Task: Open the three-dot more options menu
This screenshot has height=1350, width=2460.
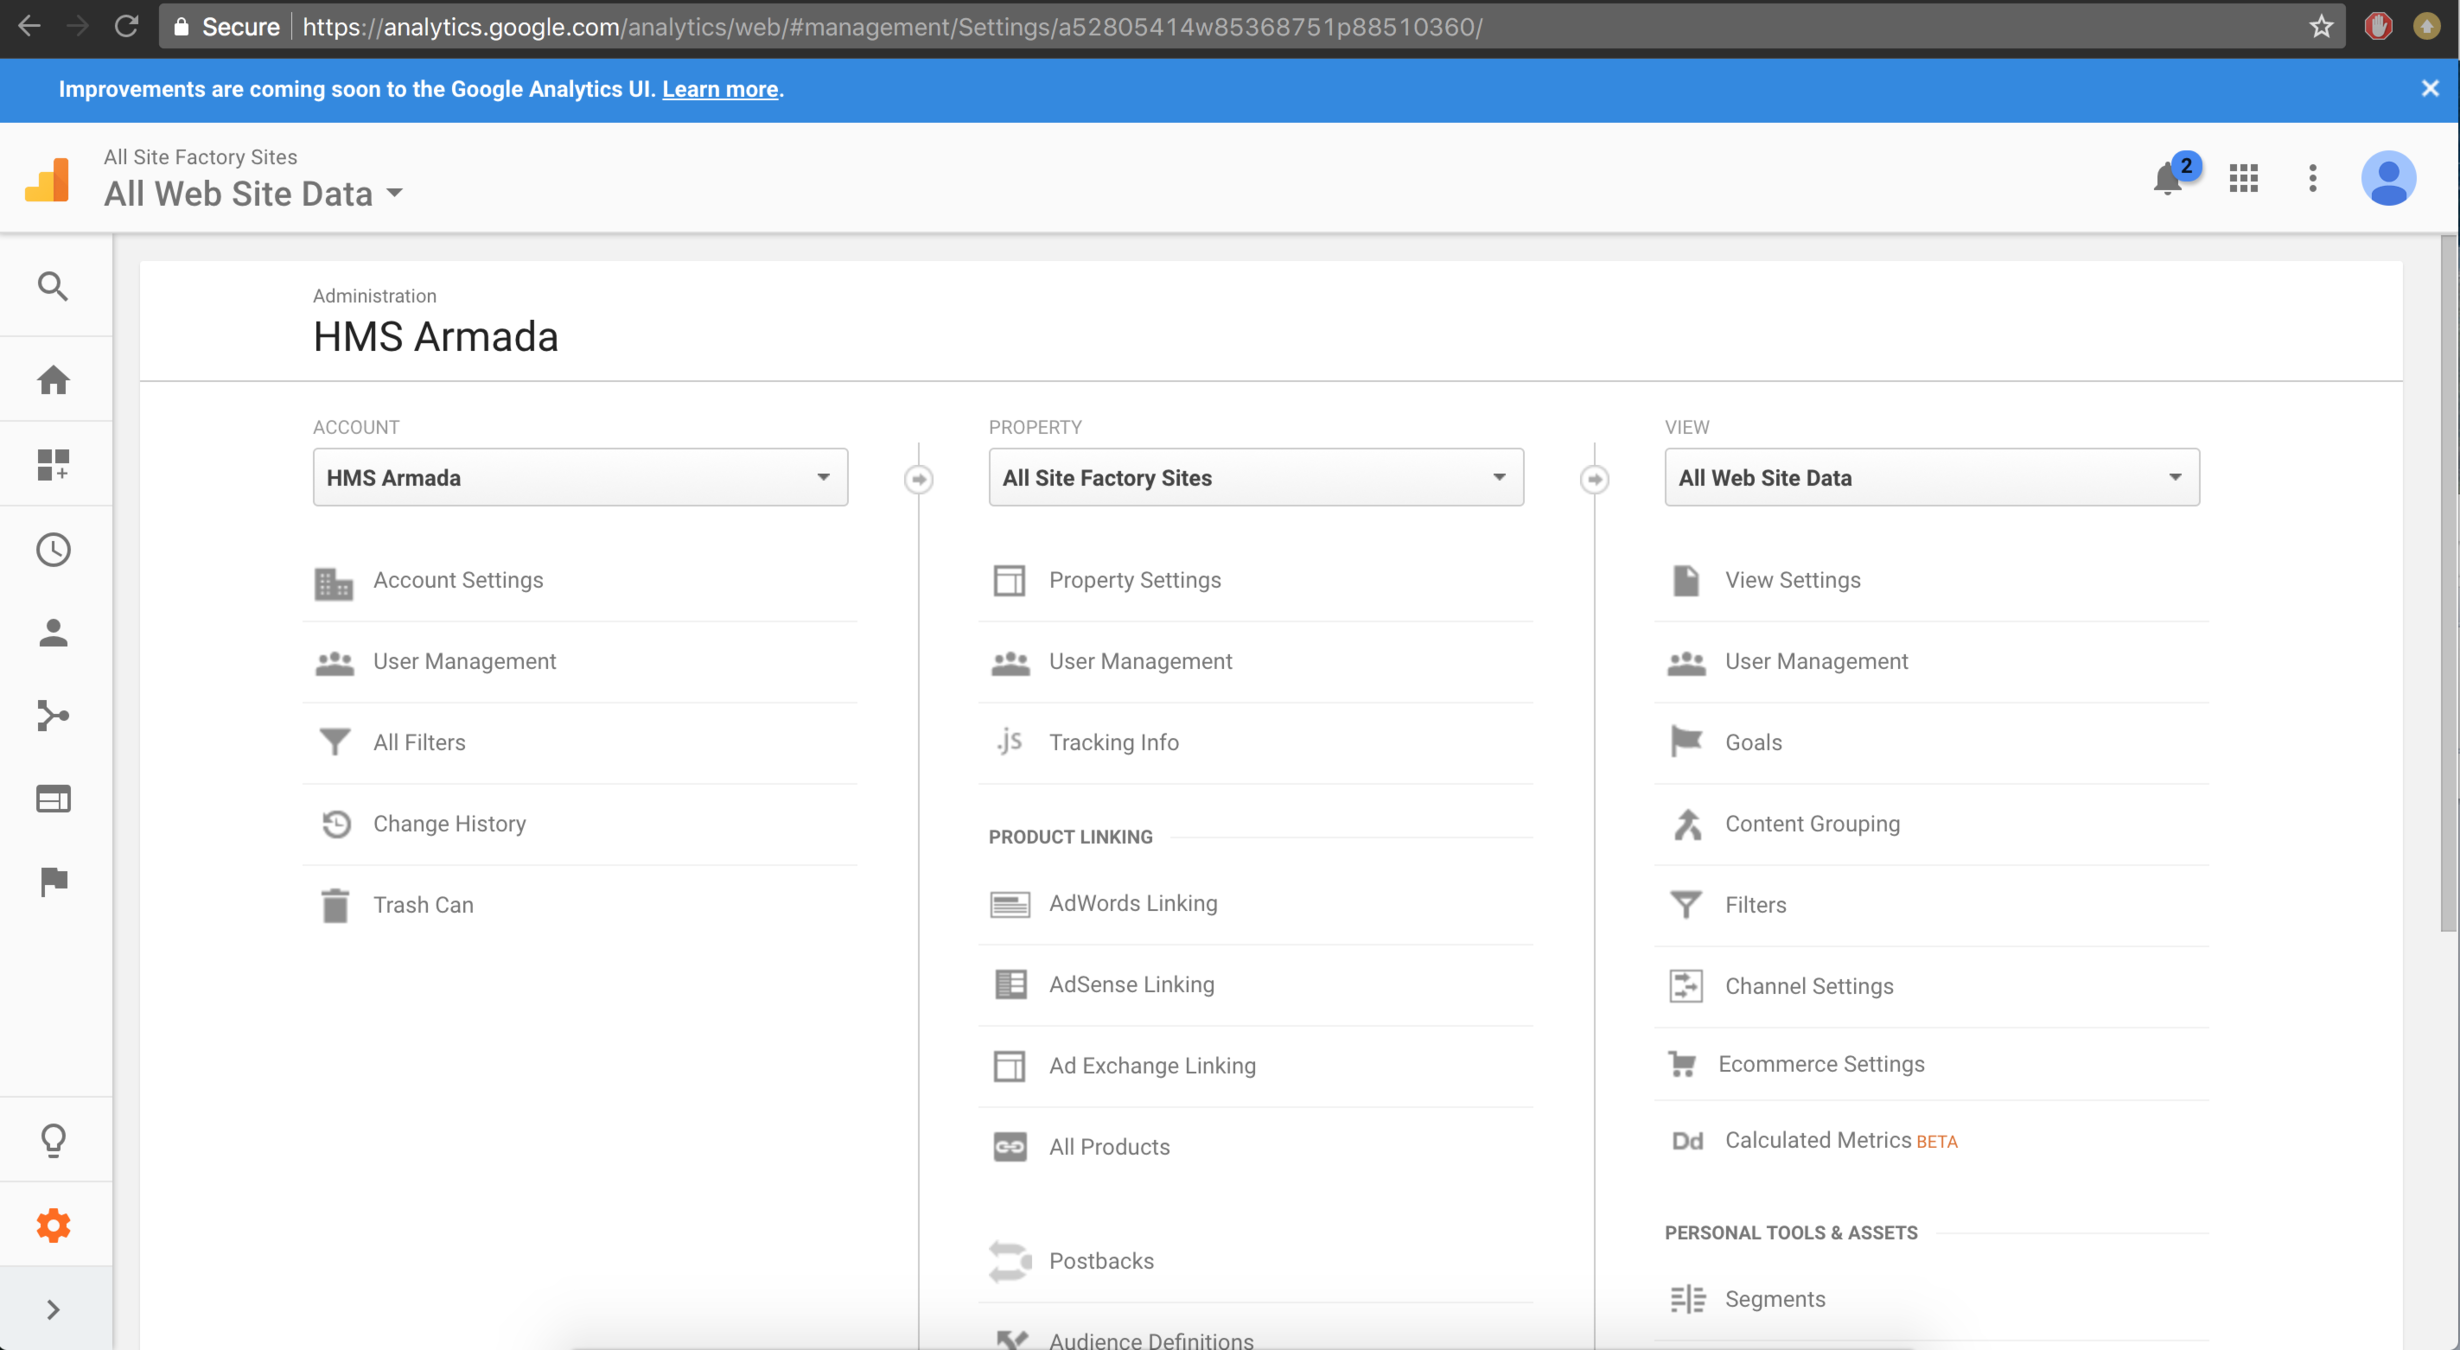Action: (x=2313, y=178)
